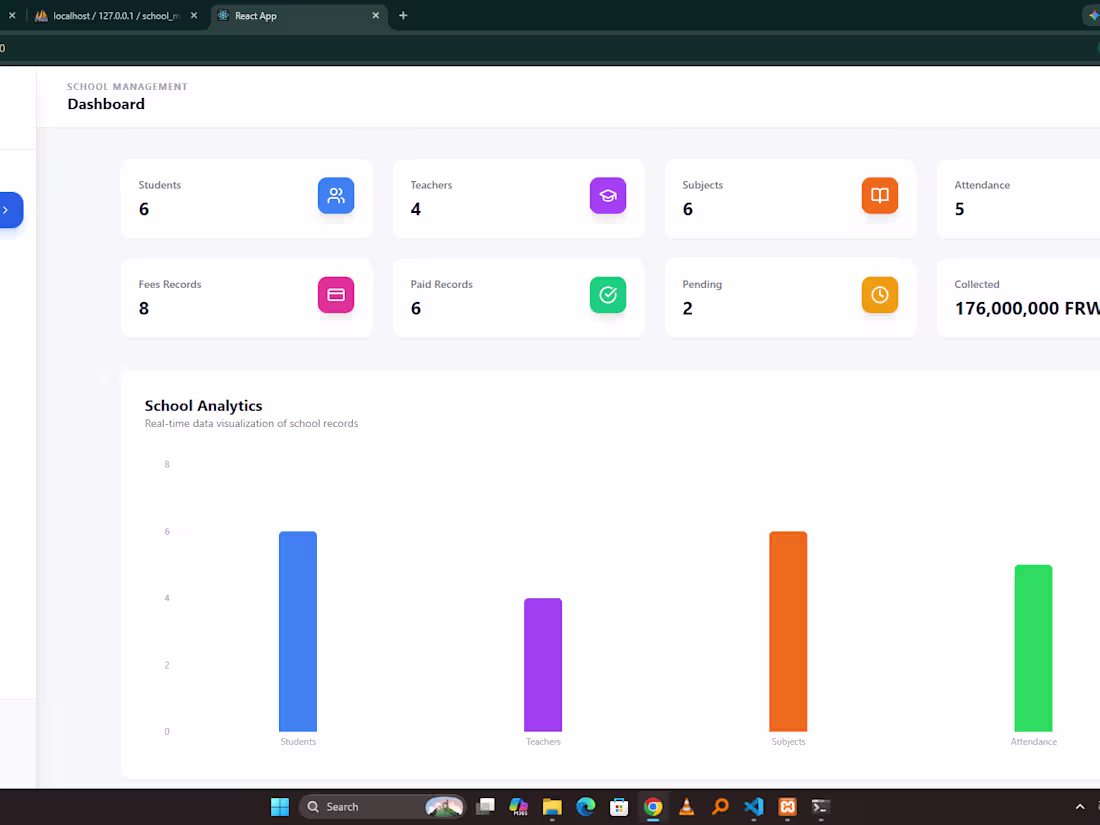Screen dimensions: 1100x825
Task: Click the green Paid Records checkmark icon
Action: pos(608,295)
